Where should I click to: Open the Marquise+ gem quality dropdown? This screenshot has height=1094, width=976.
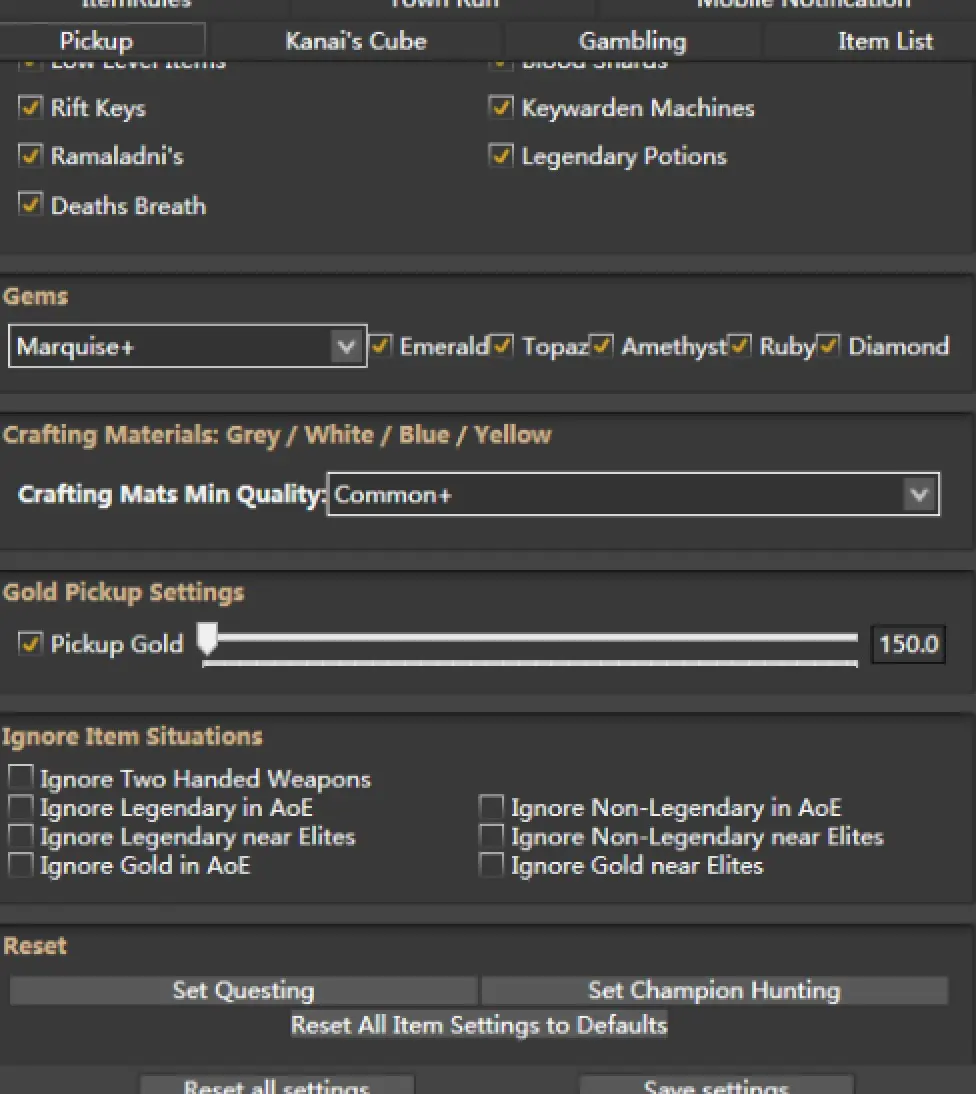187,347
